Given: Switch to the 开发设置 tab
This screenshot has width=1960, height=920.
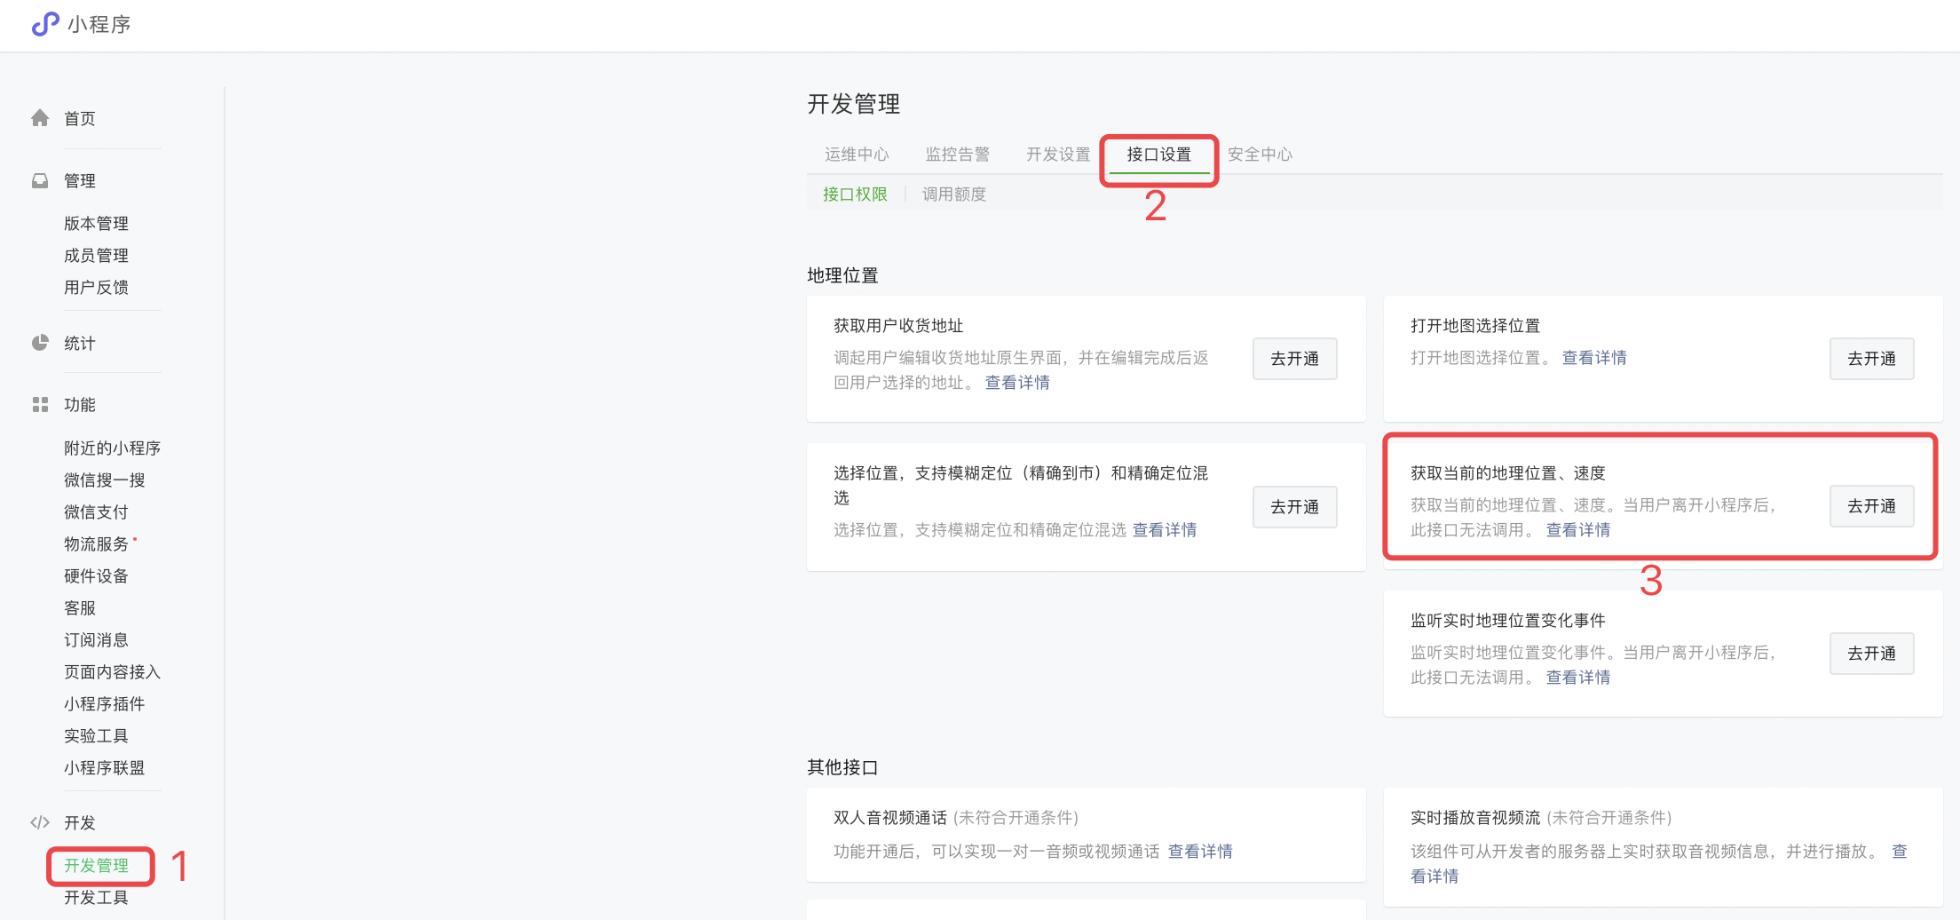Looking at the screenshot, I should (1058, 154).
